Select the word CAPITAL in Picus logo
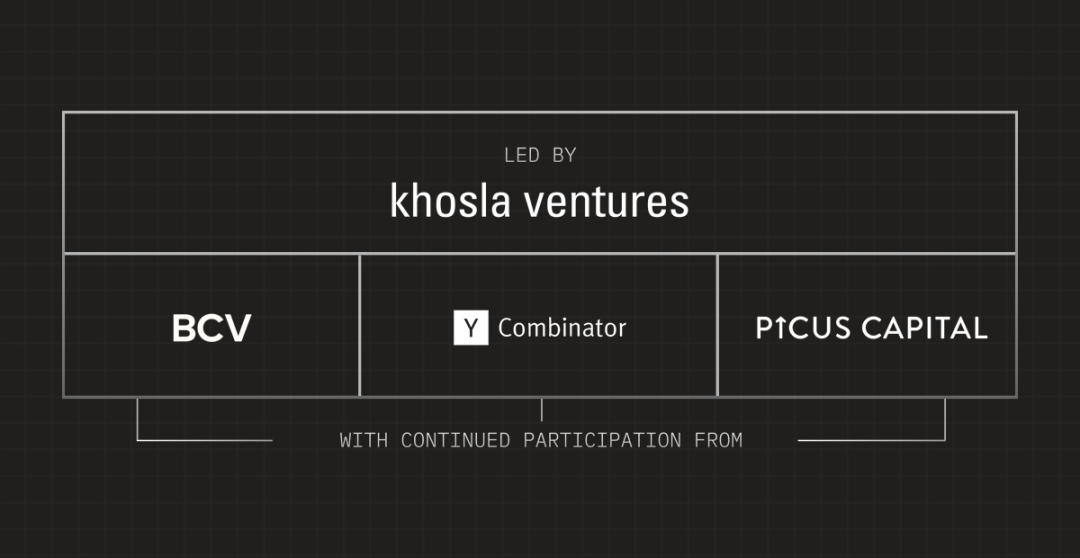 [924, 328]
